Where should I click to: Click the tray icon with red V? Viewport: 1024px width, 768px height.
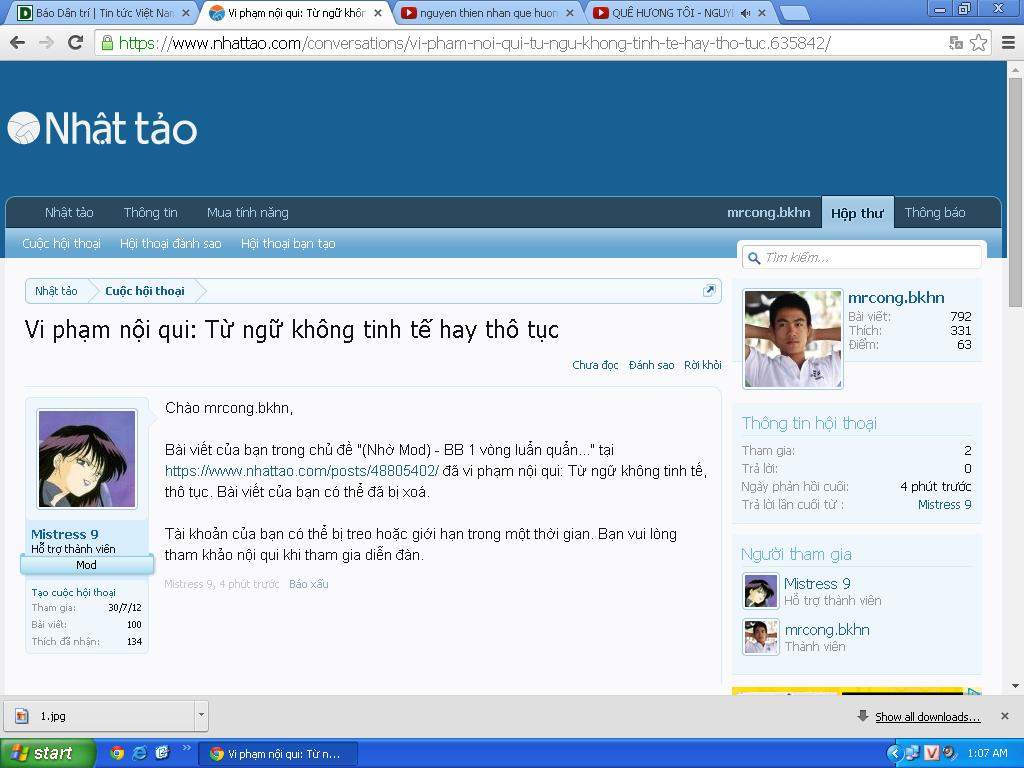point(931,753)
